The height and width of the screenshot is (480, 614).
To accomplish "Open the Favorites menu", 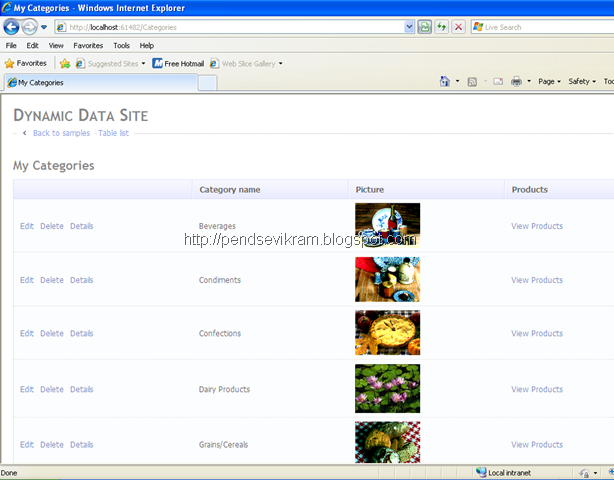I will (88, 45).
